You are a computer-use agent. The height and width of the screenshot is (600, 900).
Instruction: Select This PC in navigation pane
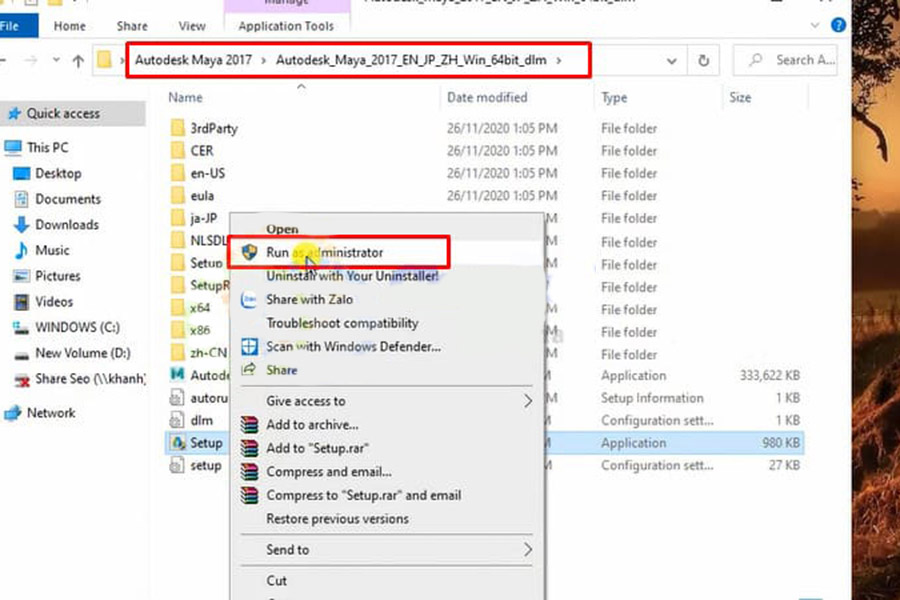47,148
